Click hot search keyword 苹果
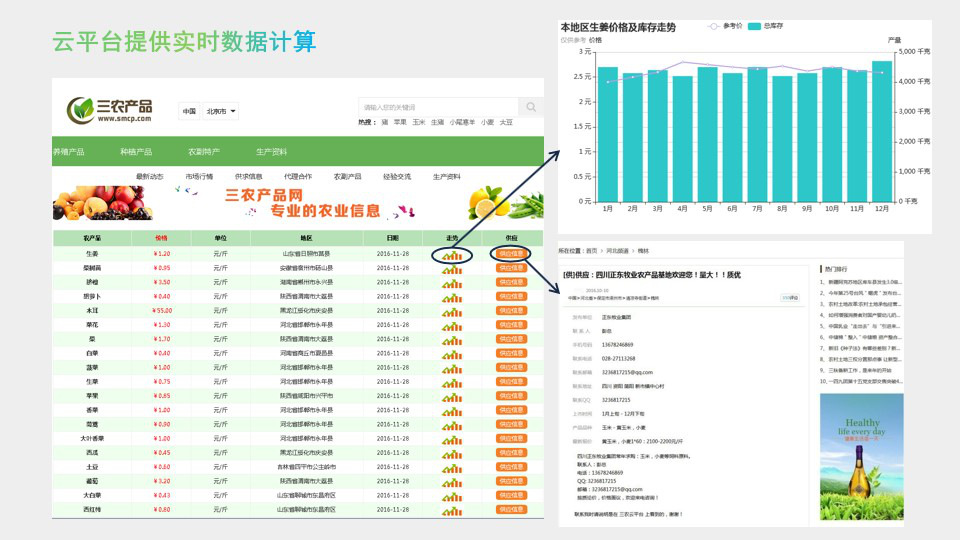This screenshot has height=540, width=960. pyautogui.click(x=400, y=122)
